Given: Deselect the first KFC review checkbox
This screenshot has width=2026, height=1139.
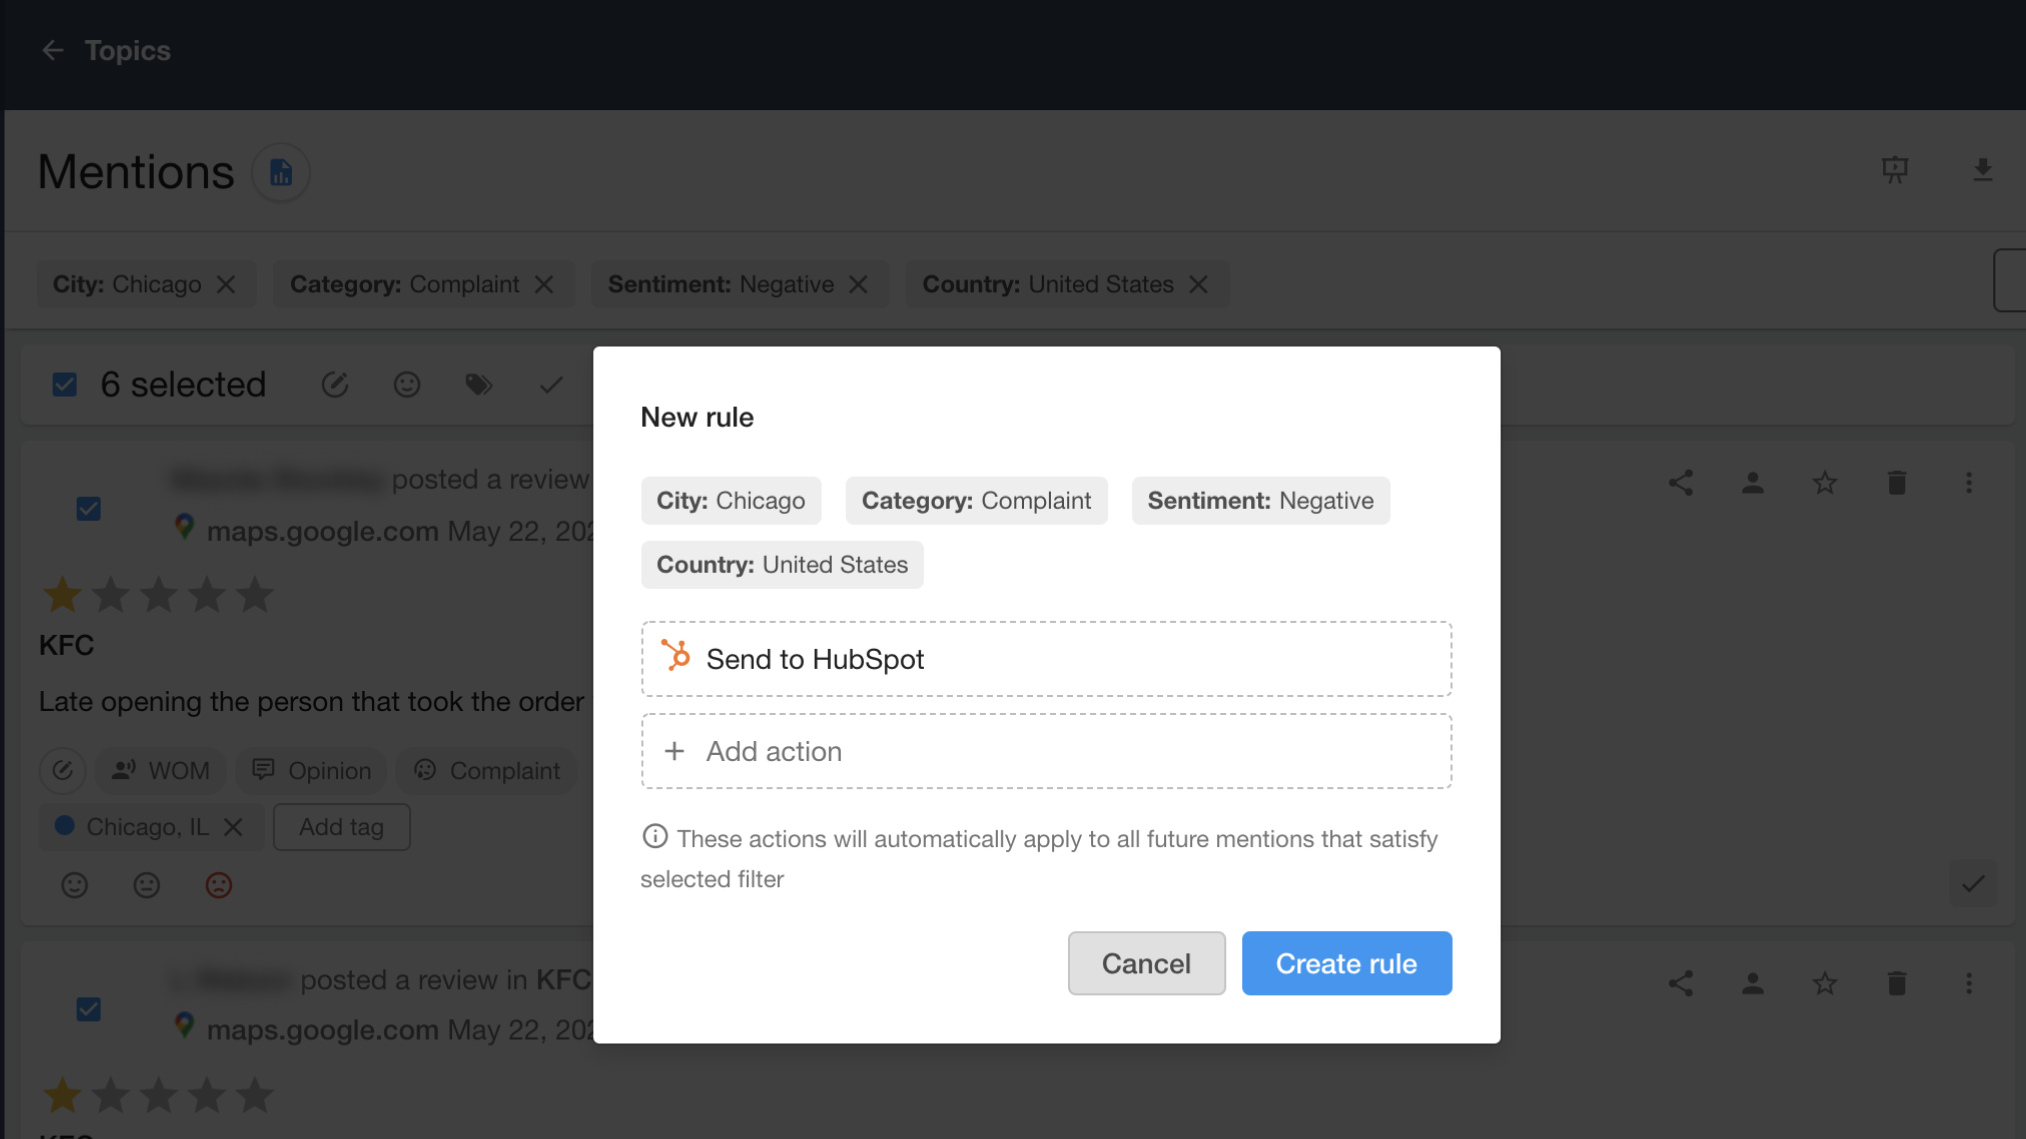Looking at the screenshot, I should click(88, 508).
